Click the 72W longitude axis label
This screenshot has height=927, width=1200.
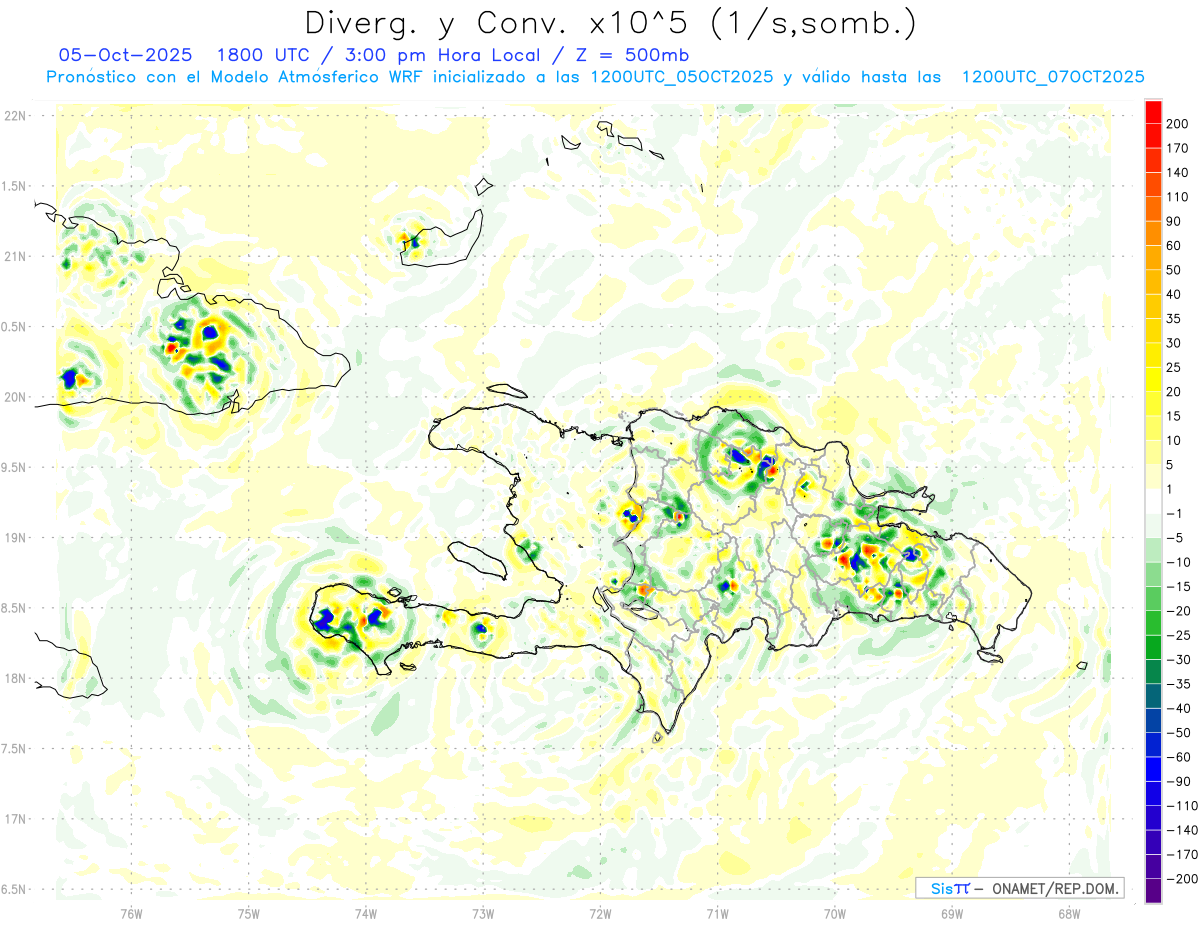tap(600, 914)
